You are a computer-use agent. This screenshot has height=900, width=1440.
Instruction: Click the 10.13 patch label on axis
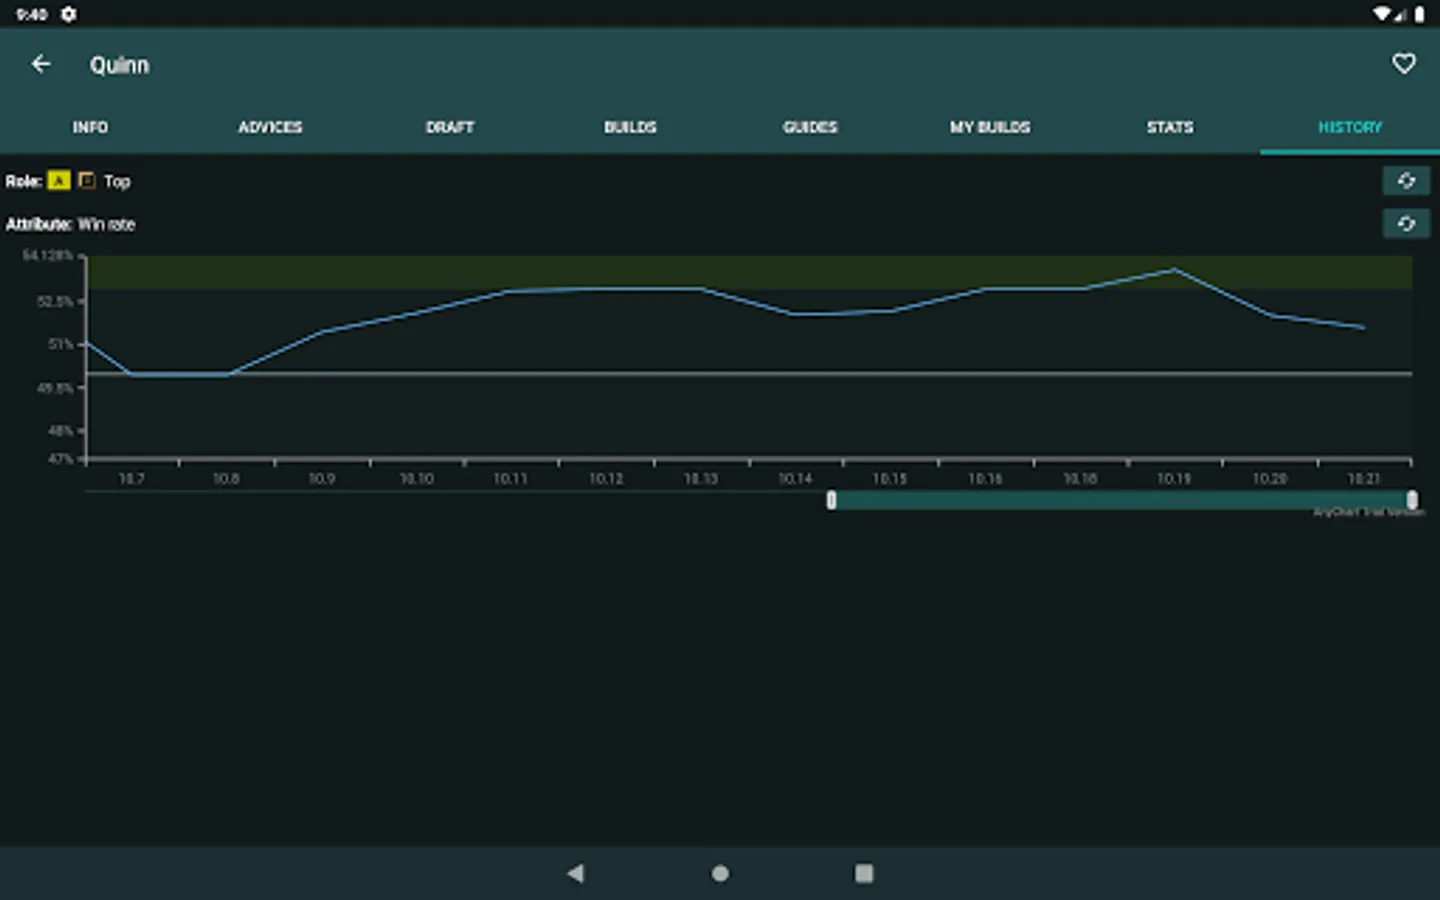pos(700,479)
